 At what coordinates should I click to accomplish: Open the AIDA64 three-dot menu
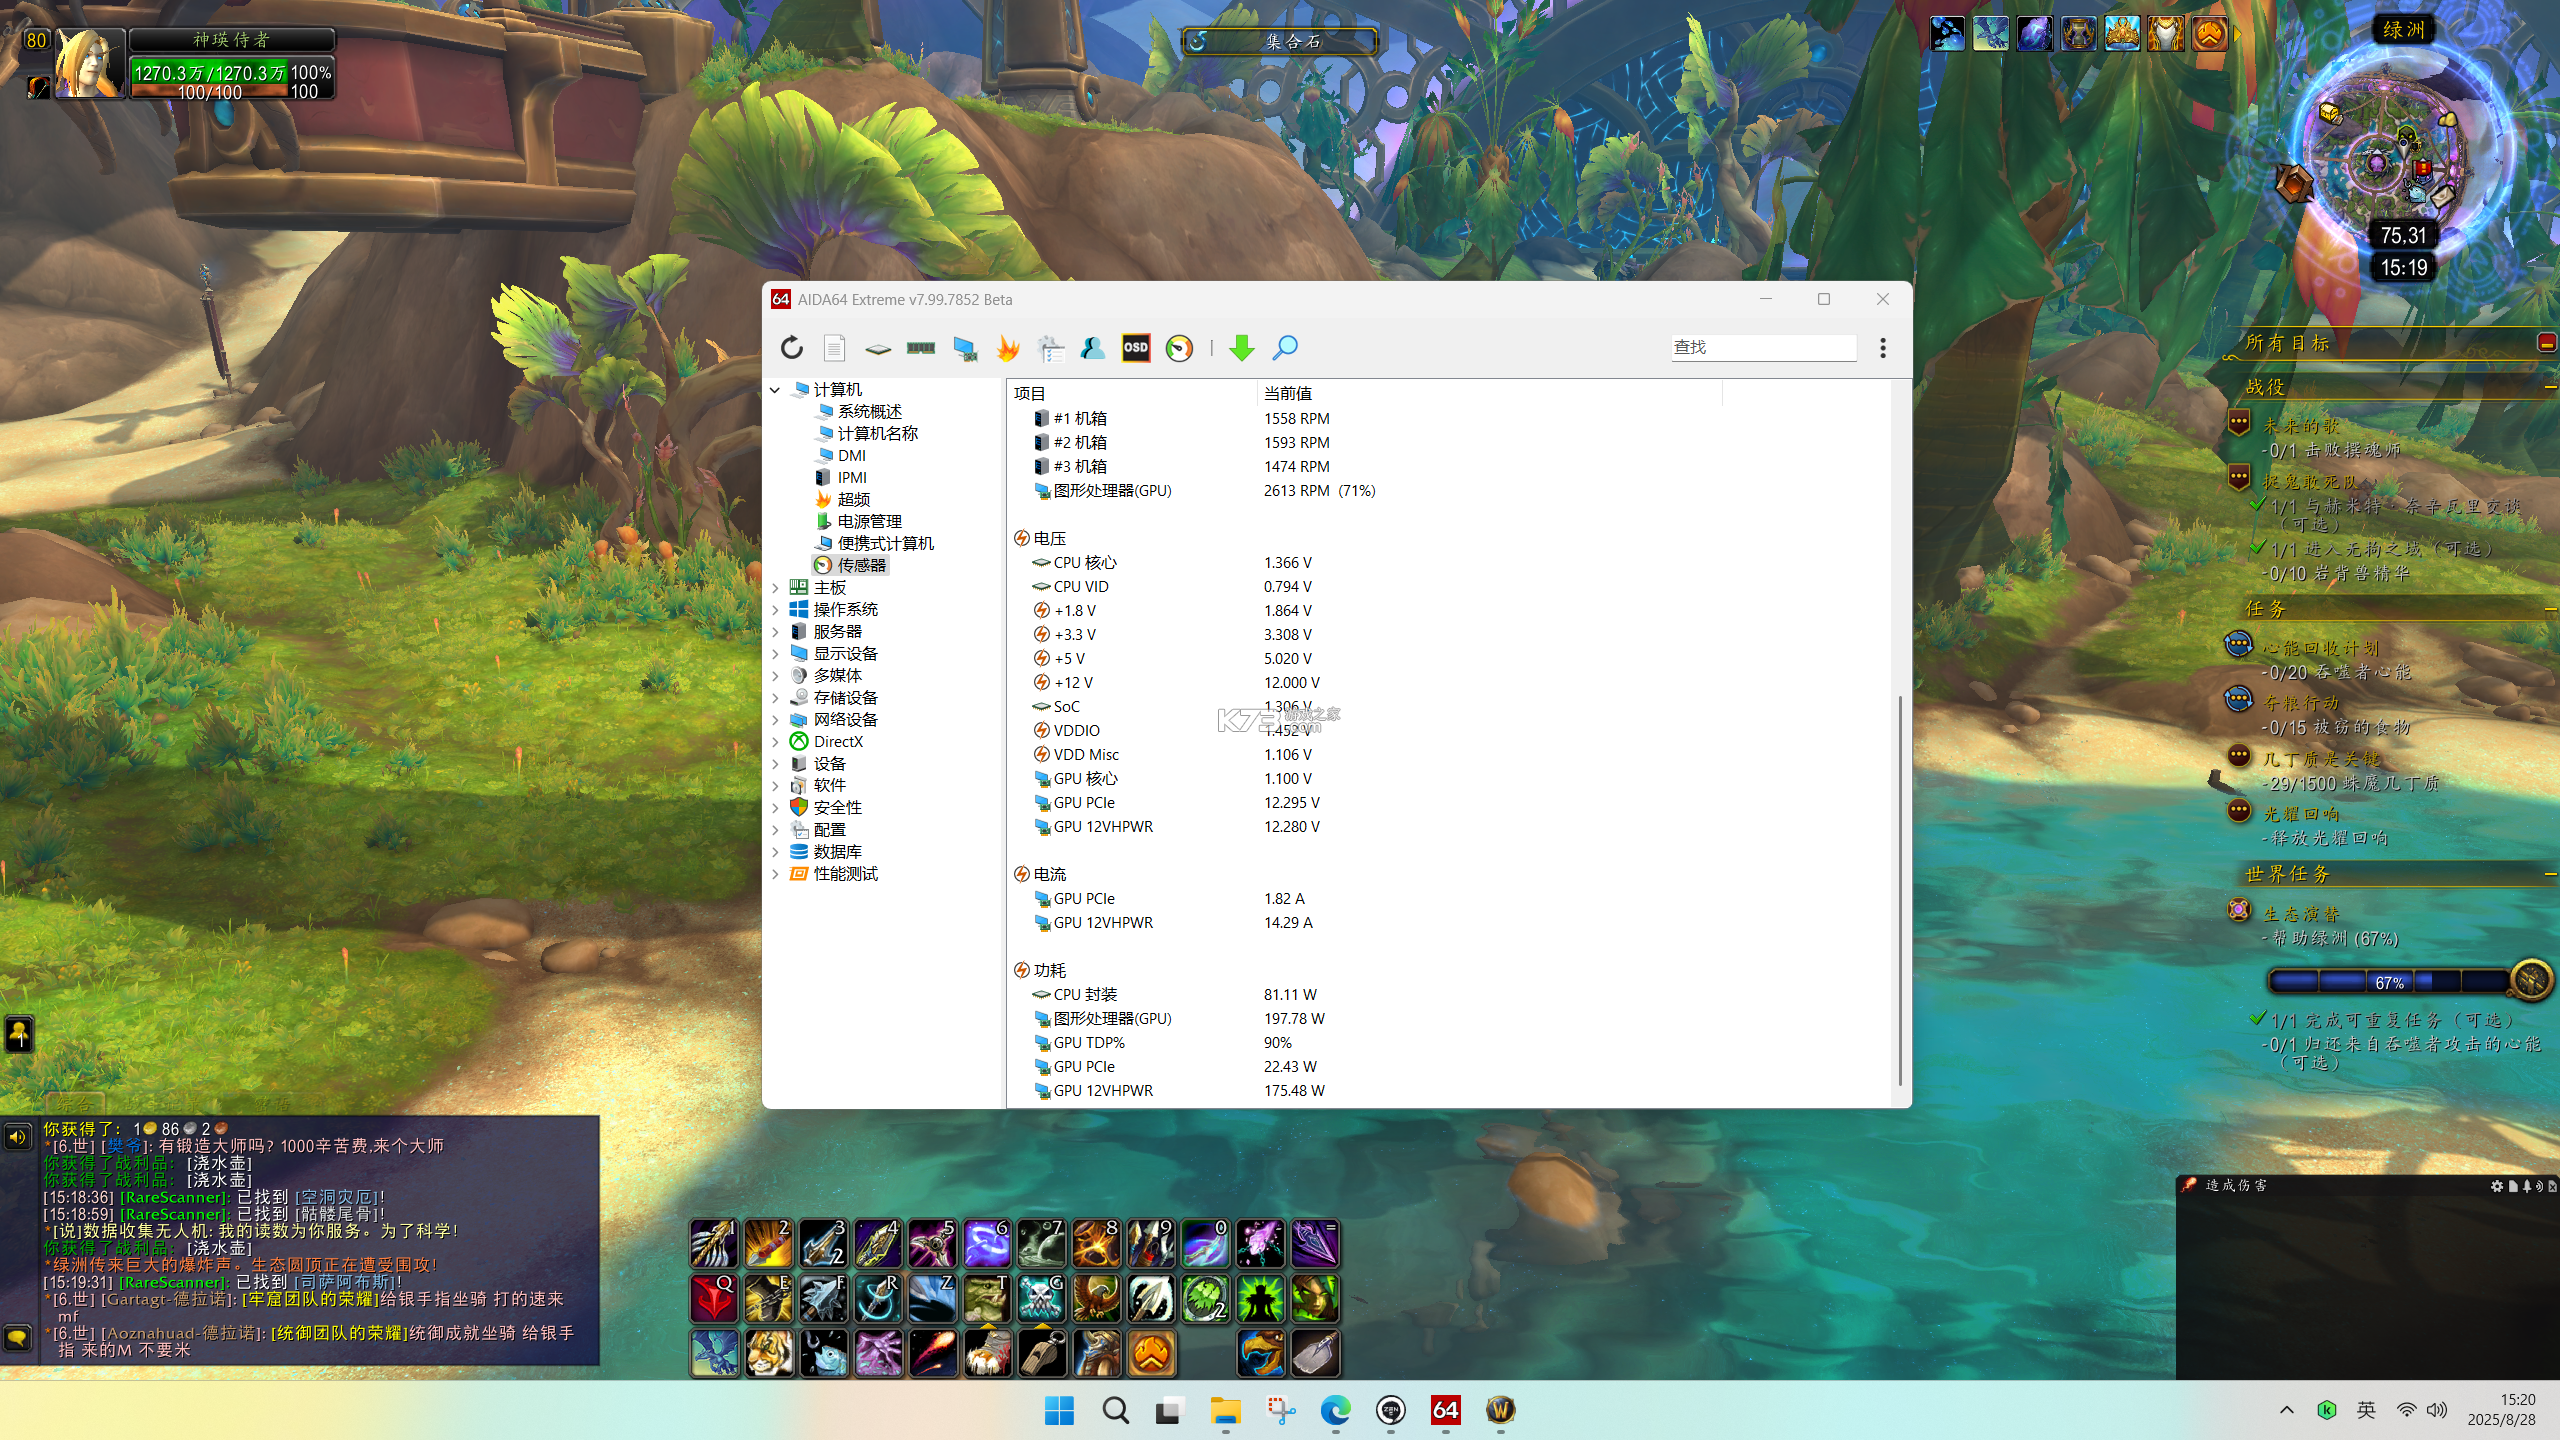coord(1883,348)
